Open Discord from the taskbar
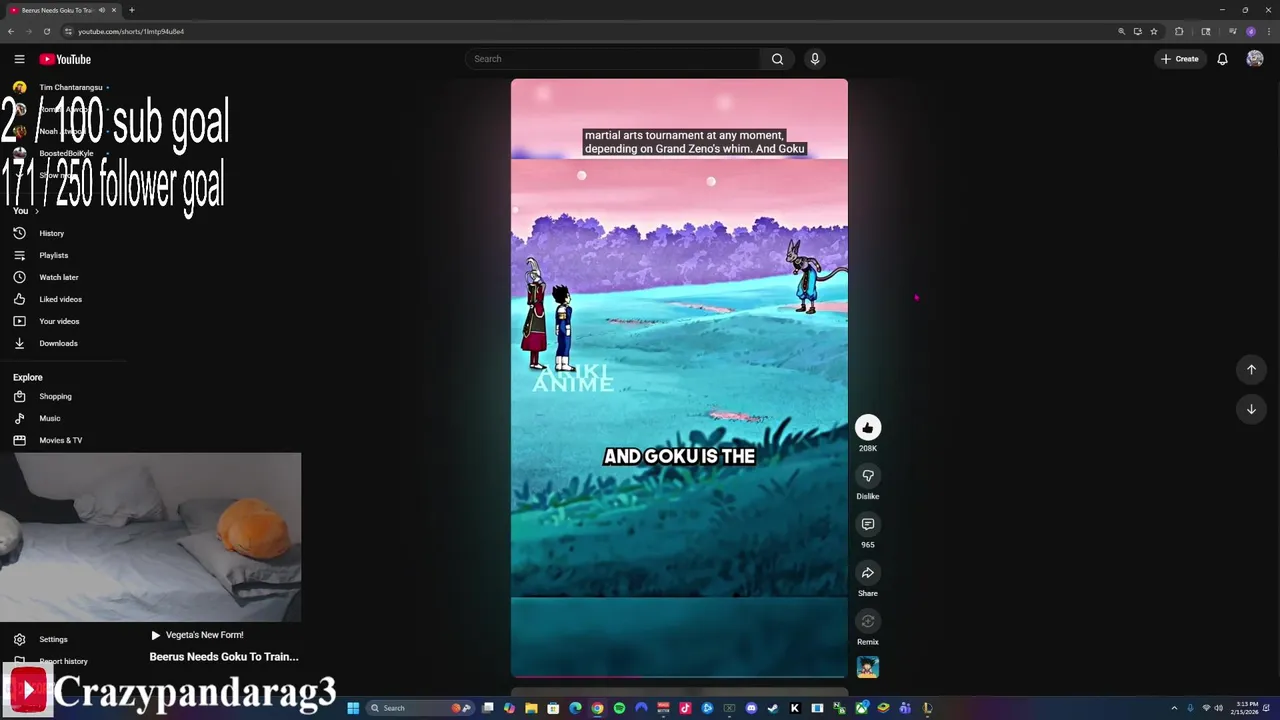1280x720 pixels. (751, 708)
